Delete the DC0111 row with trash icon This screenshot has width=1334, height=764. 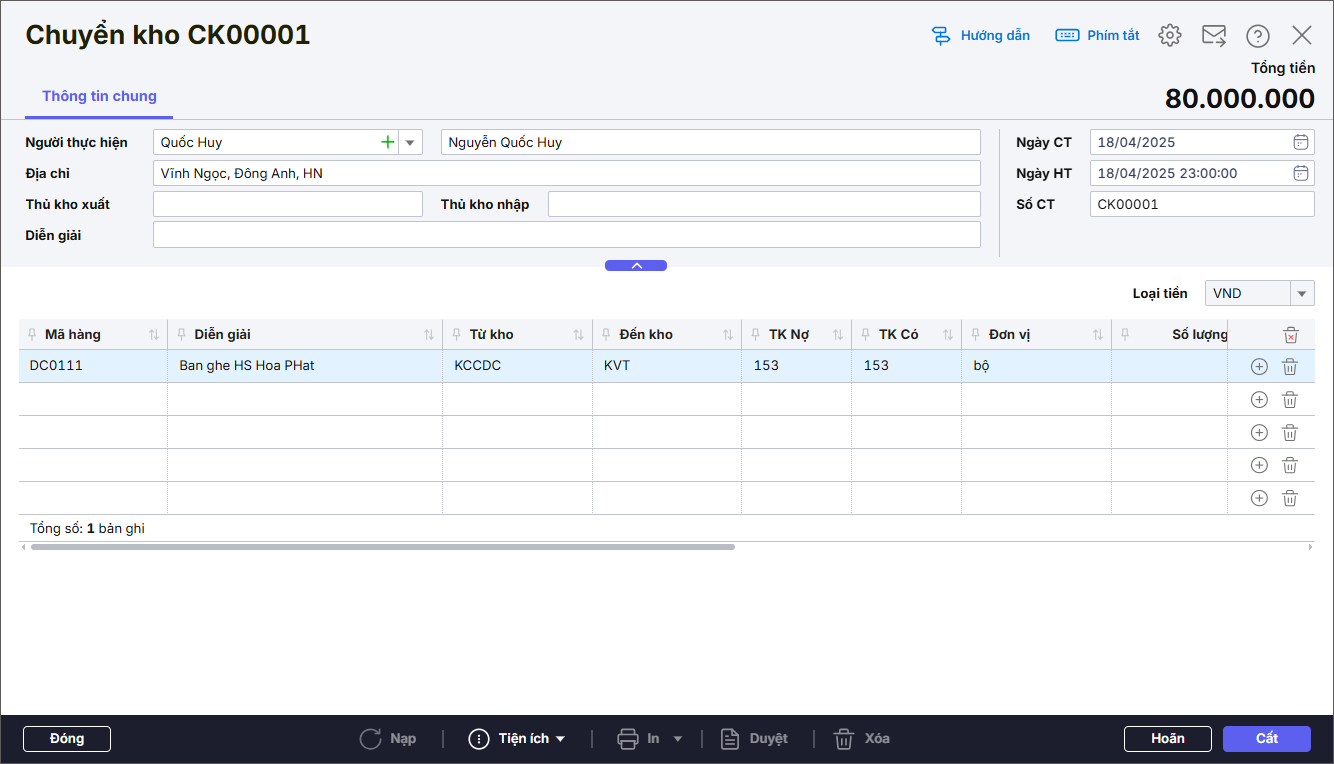coord(1290,366)
